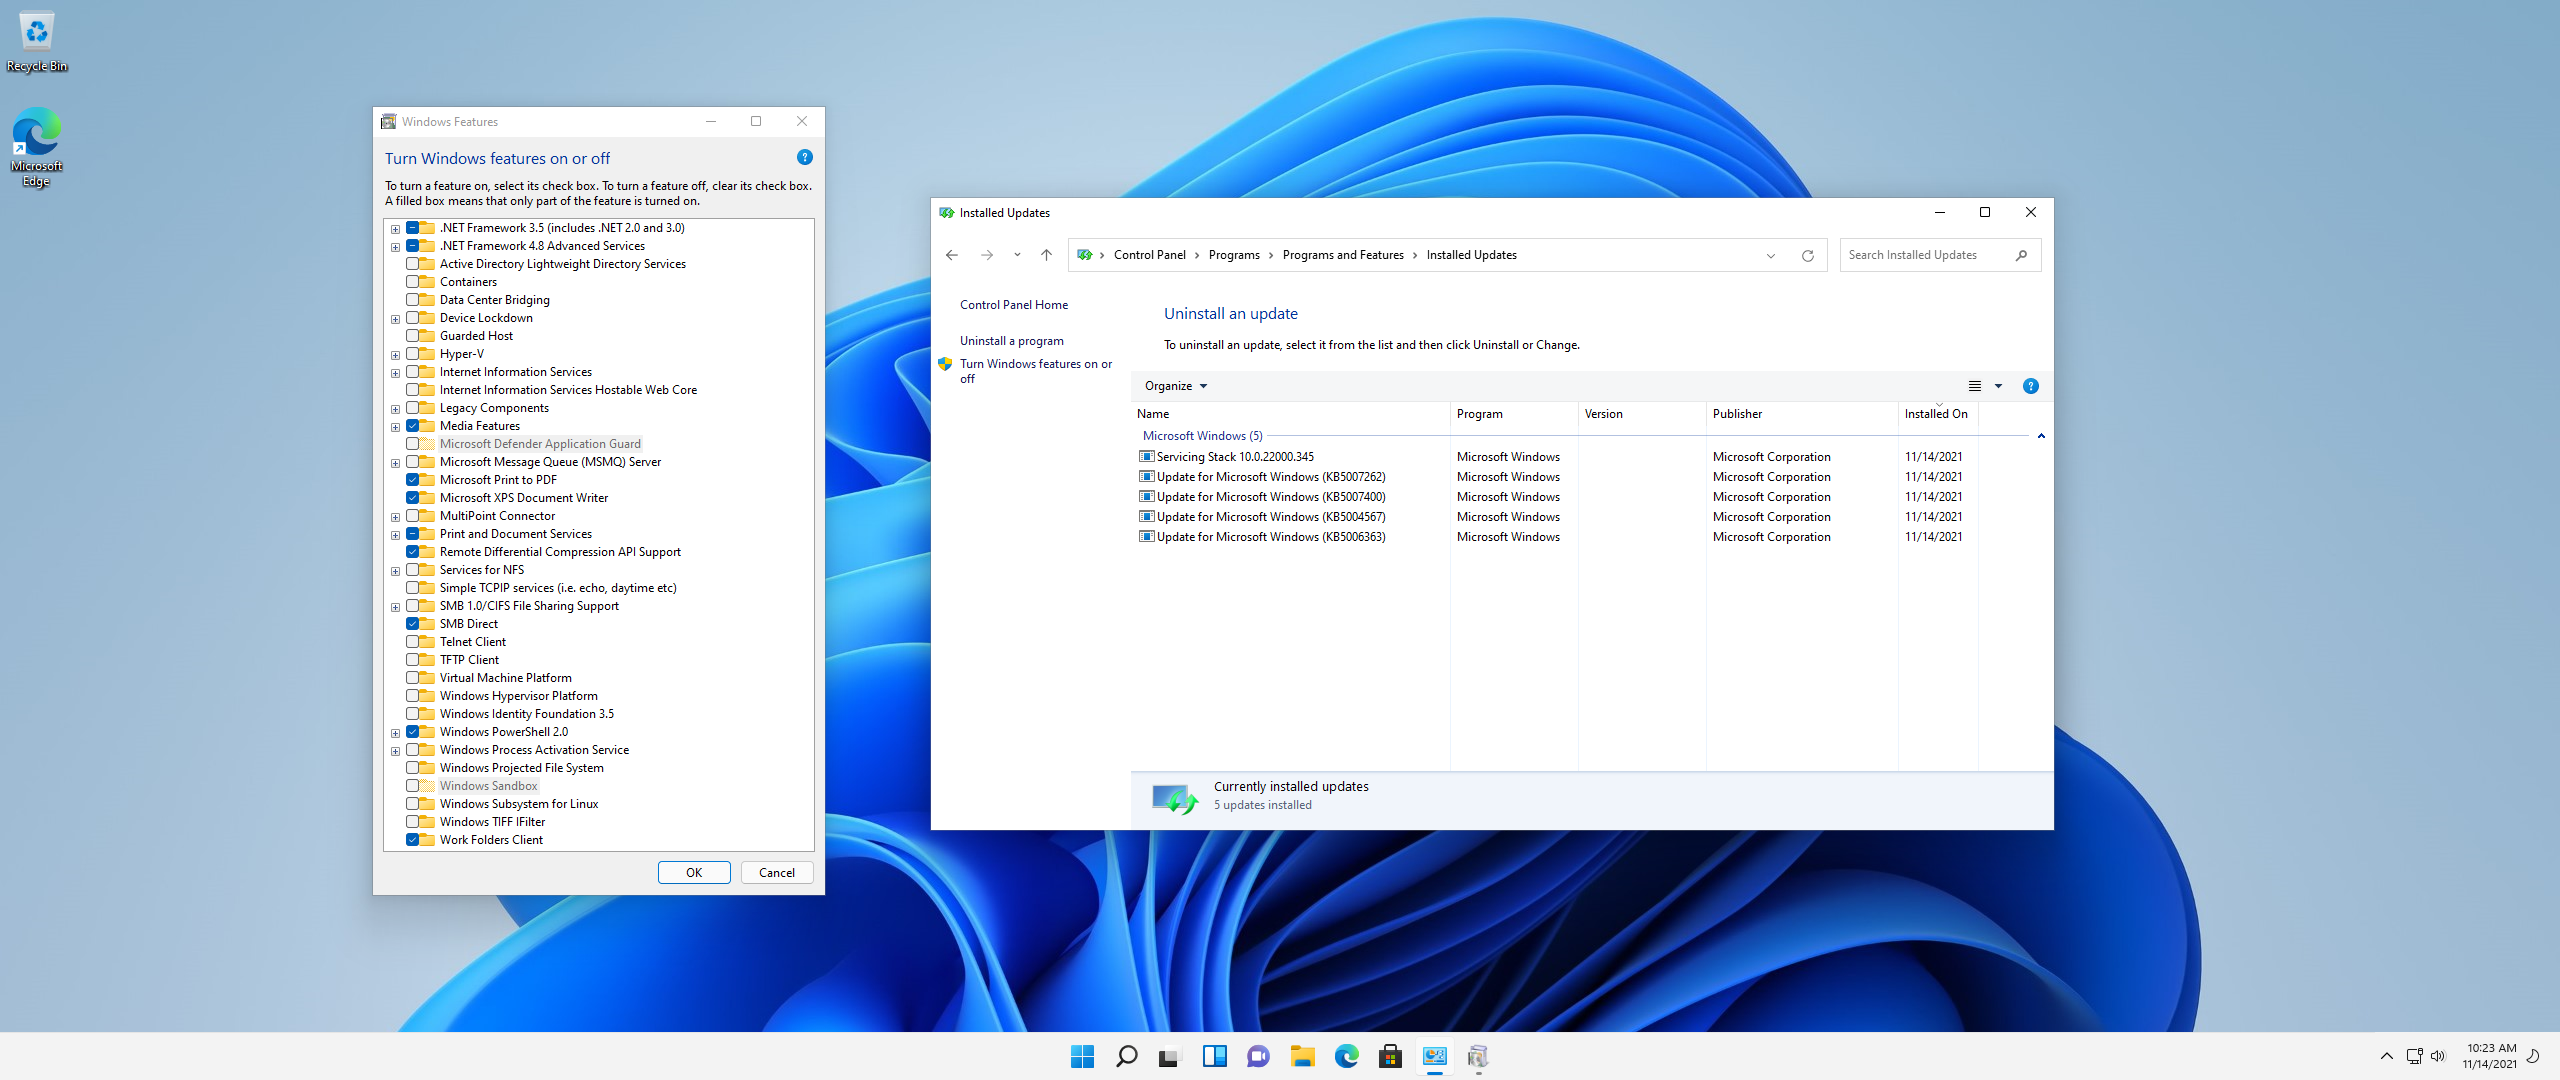Open the volume tray icon

point(2437,1056)
